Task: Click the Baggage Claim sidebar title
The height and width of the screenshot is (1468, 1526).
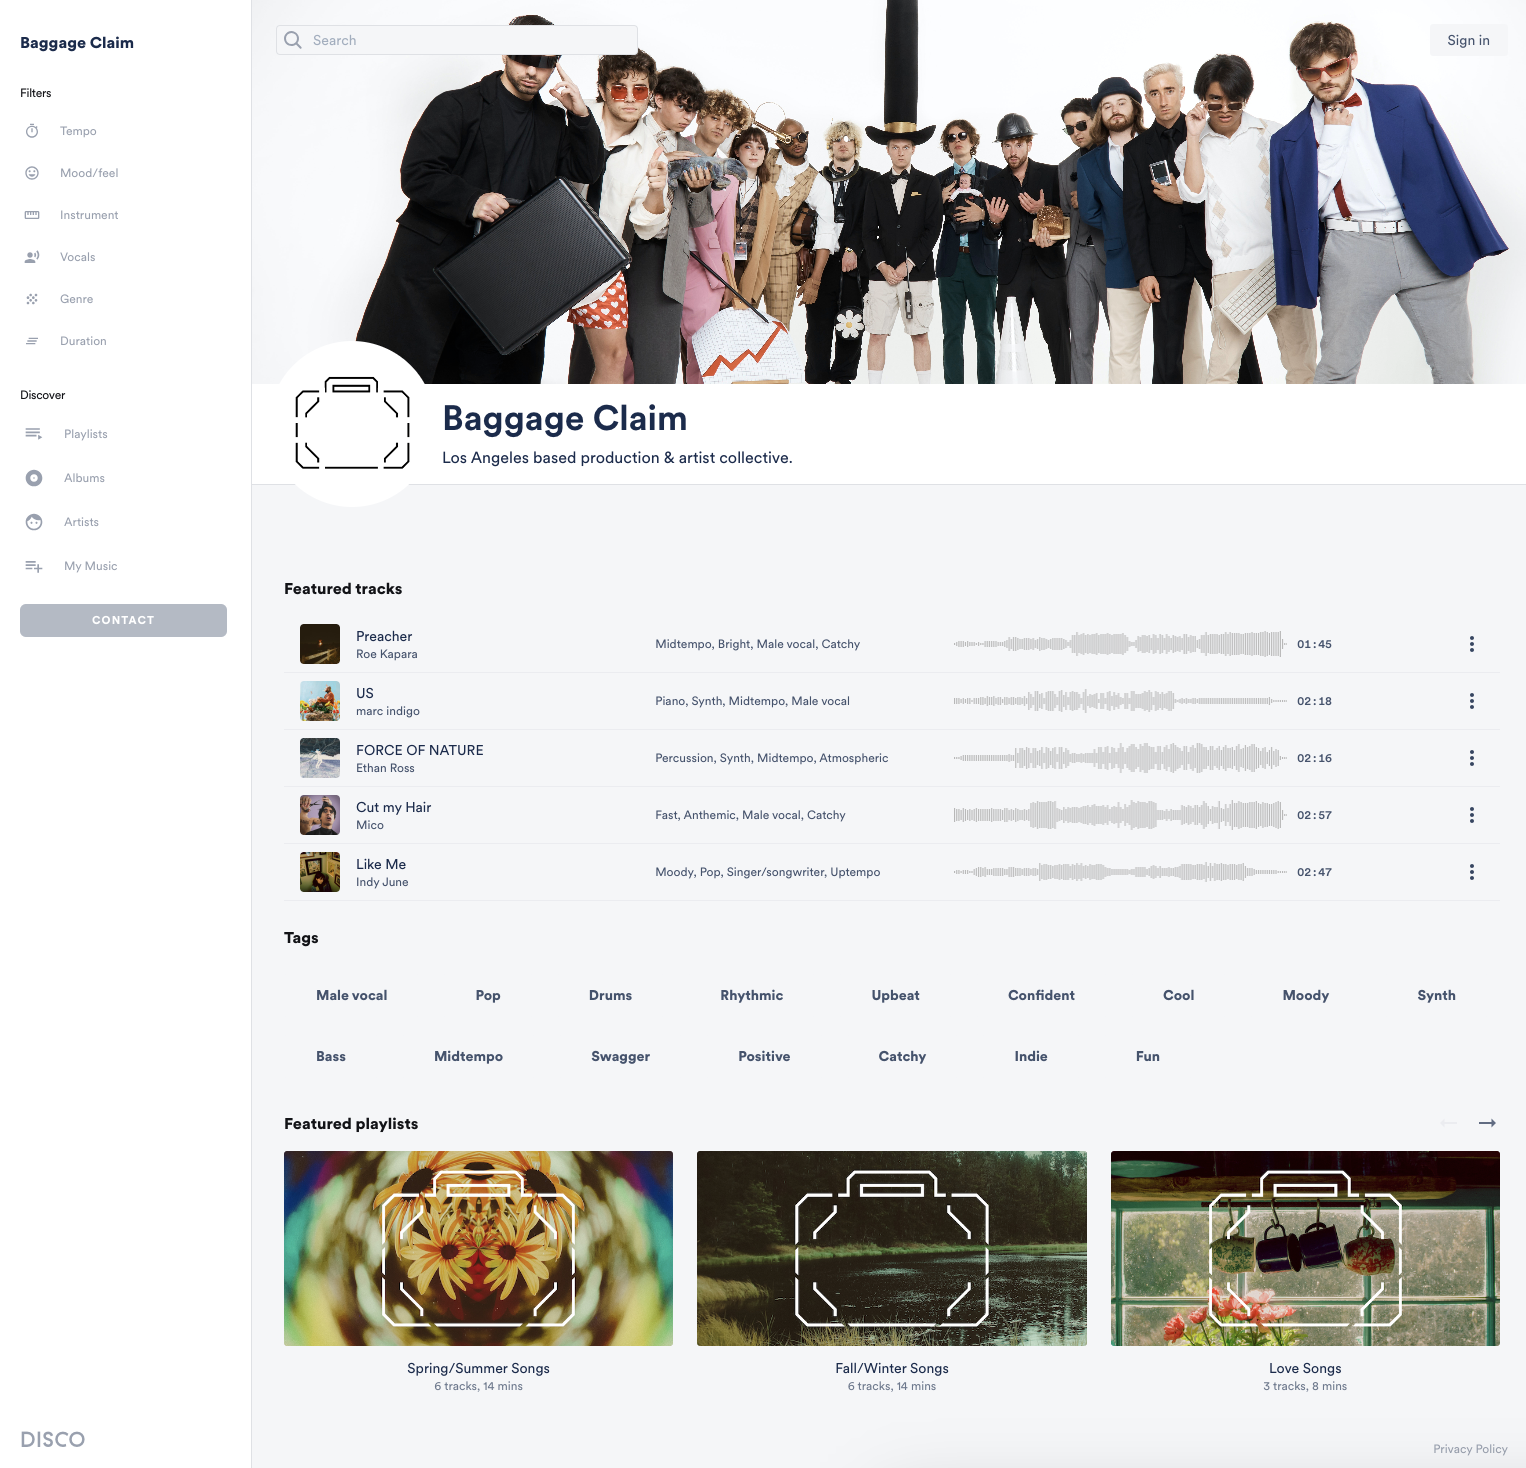Action: (77, 43)
